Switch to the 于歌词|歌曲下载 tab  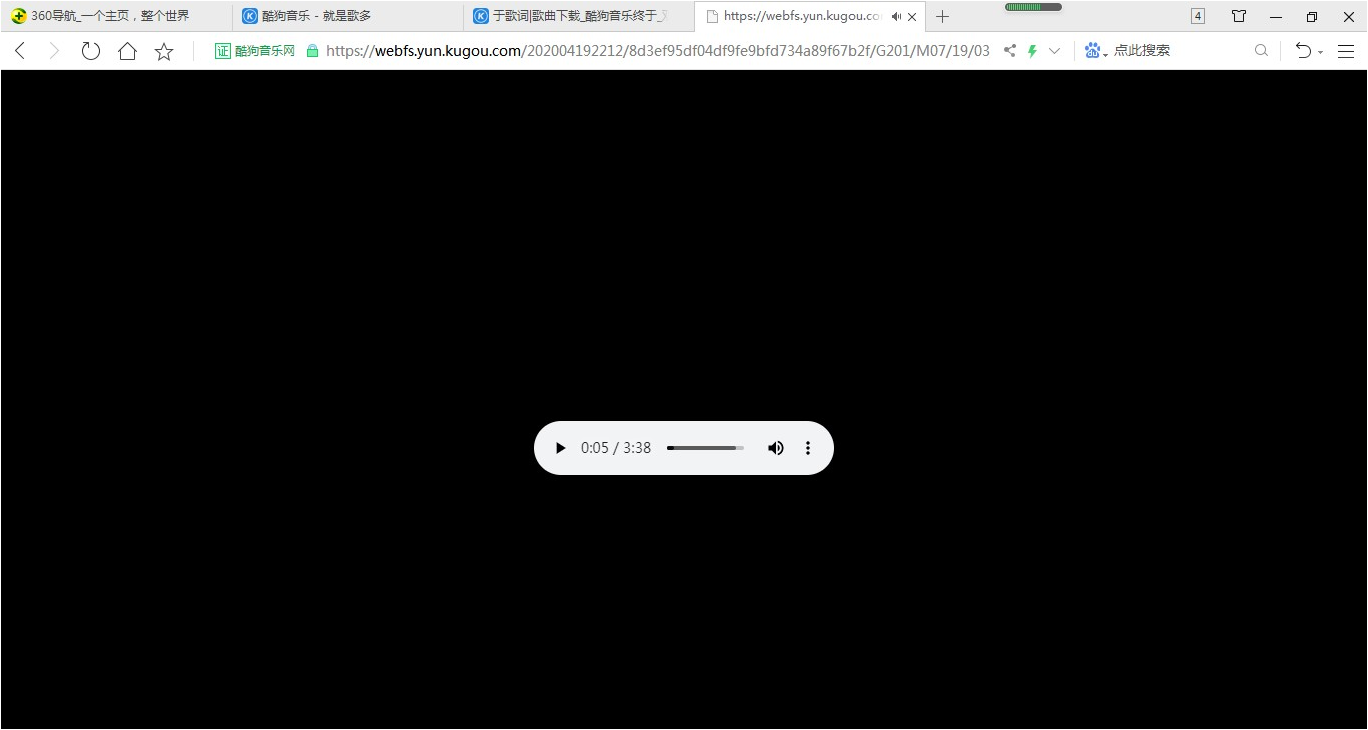[x=578, y=16]
